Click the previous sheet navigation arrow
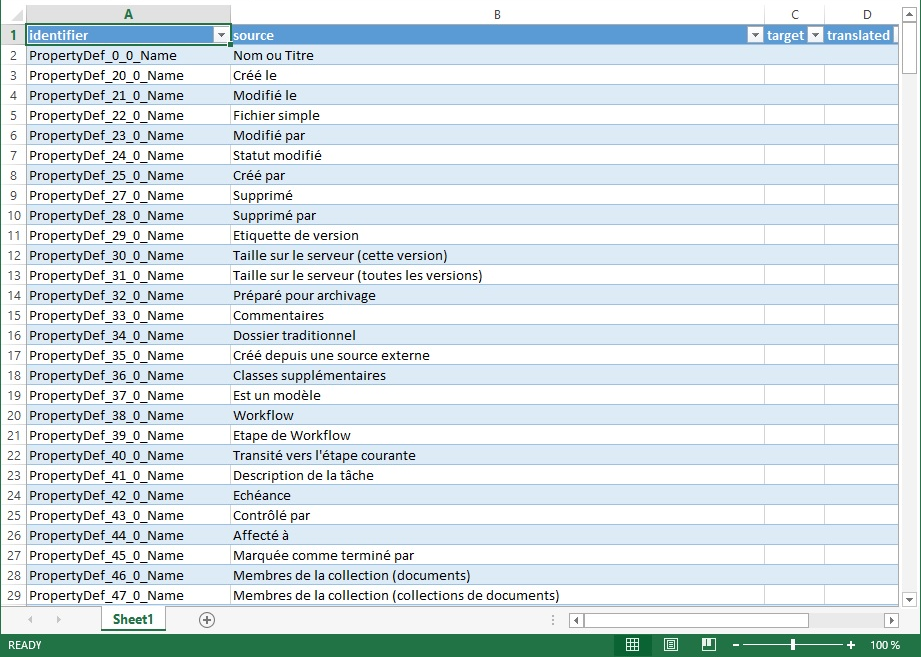 click(x=30, y=620)
